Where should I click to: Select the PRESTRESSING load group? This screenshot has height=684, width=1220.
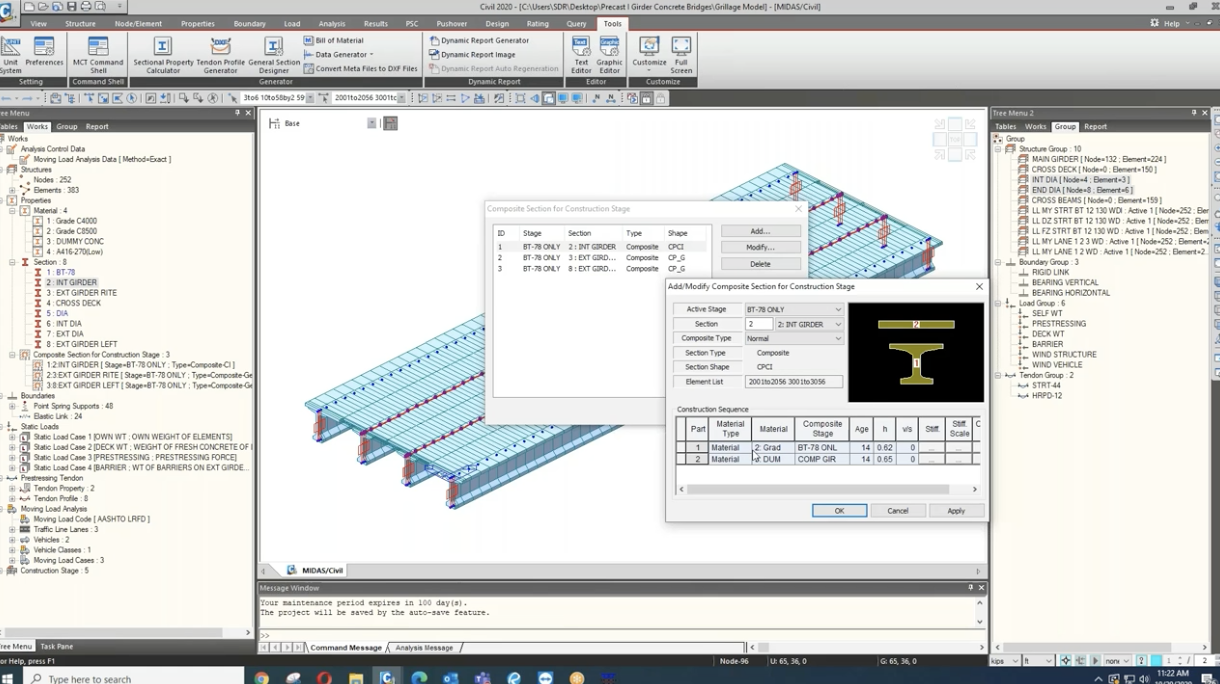click(1059, 324)
